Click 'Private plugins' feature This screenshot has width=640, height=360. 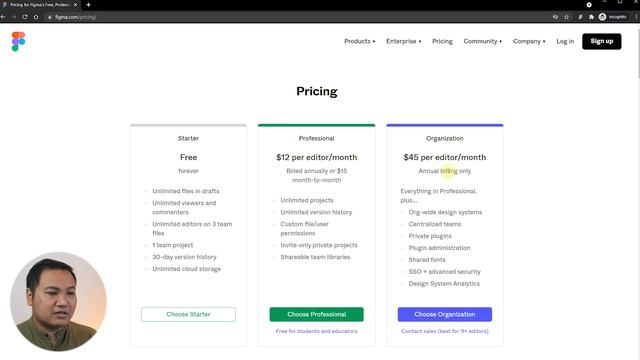(x=430, y=236)
